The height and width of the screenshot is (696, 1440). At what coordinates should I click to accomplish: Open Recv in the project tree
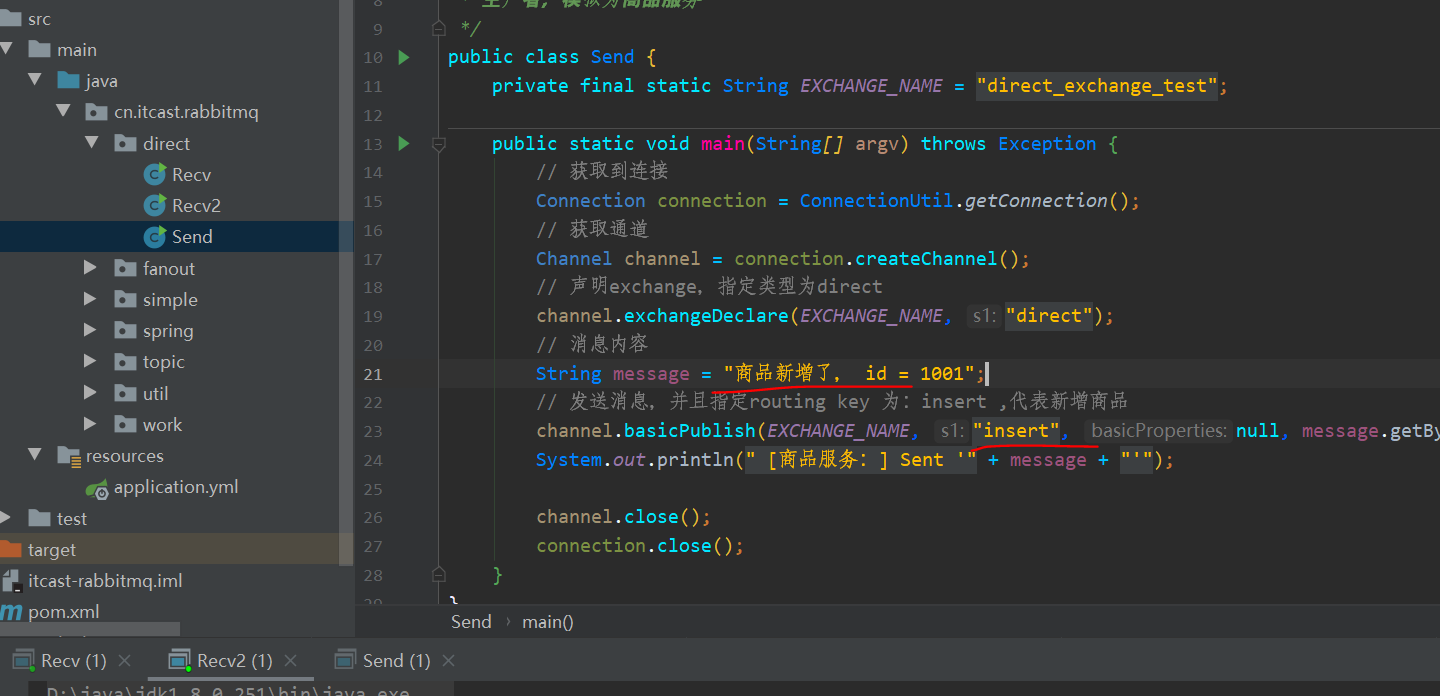[x=191, y=175]
